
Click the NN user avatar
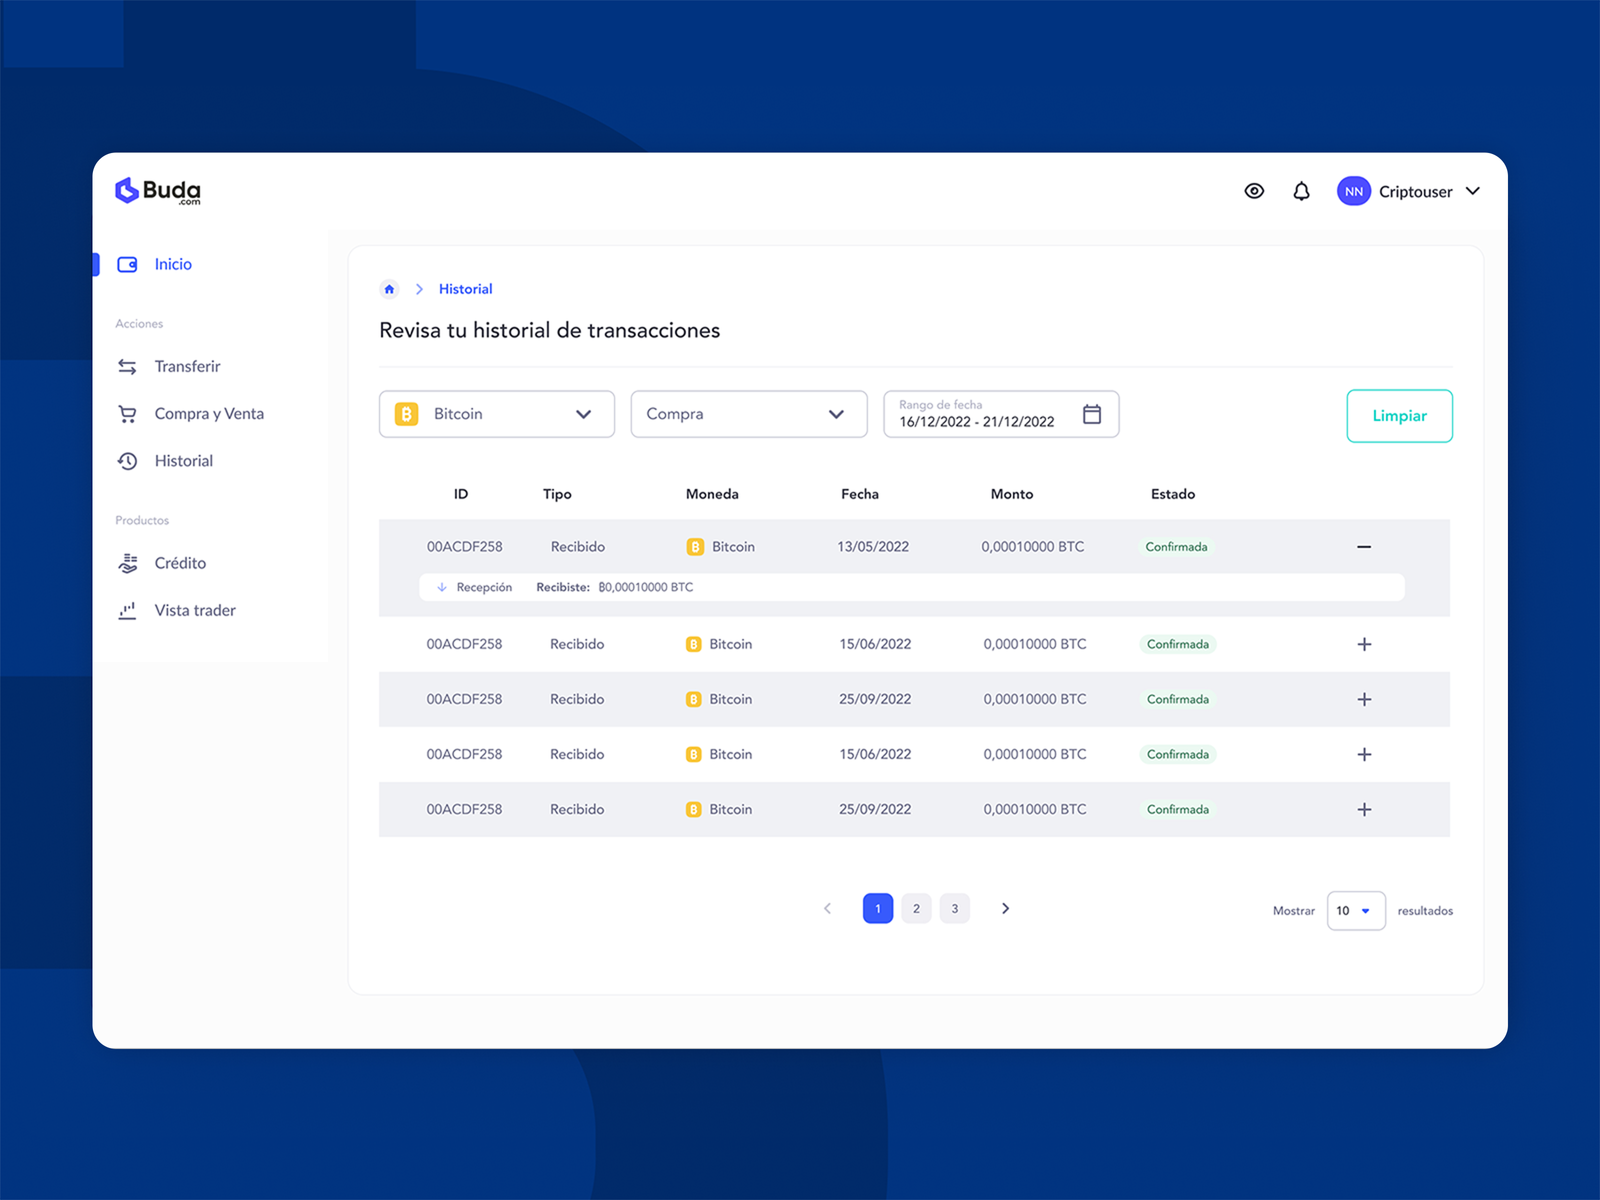pos(1353,191)
